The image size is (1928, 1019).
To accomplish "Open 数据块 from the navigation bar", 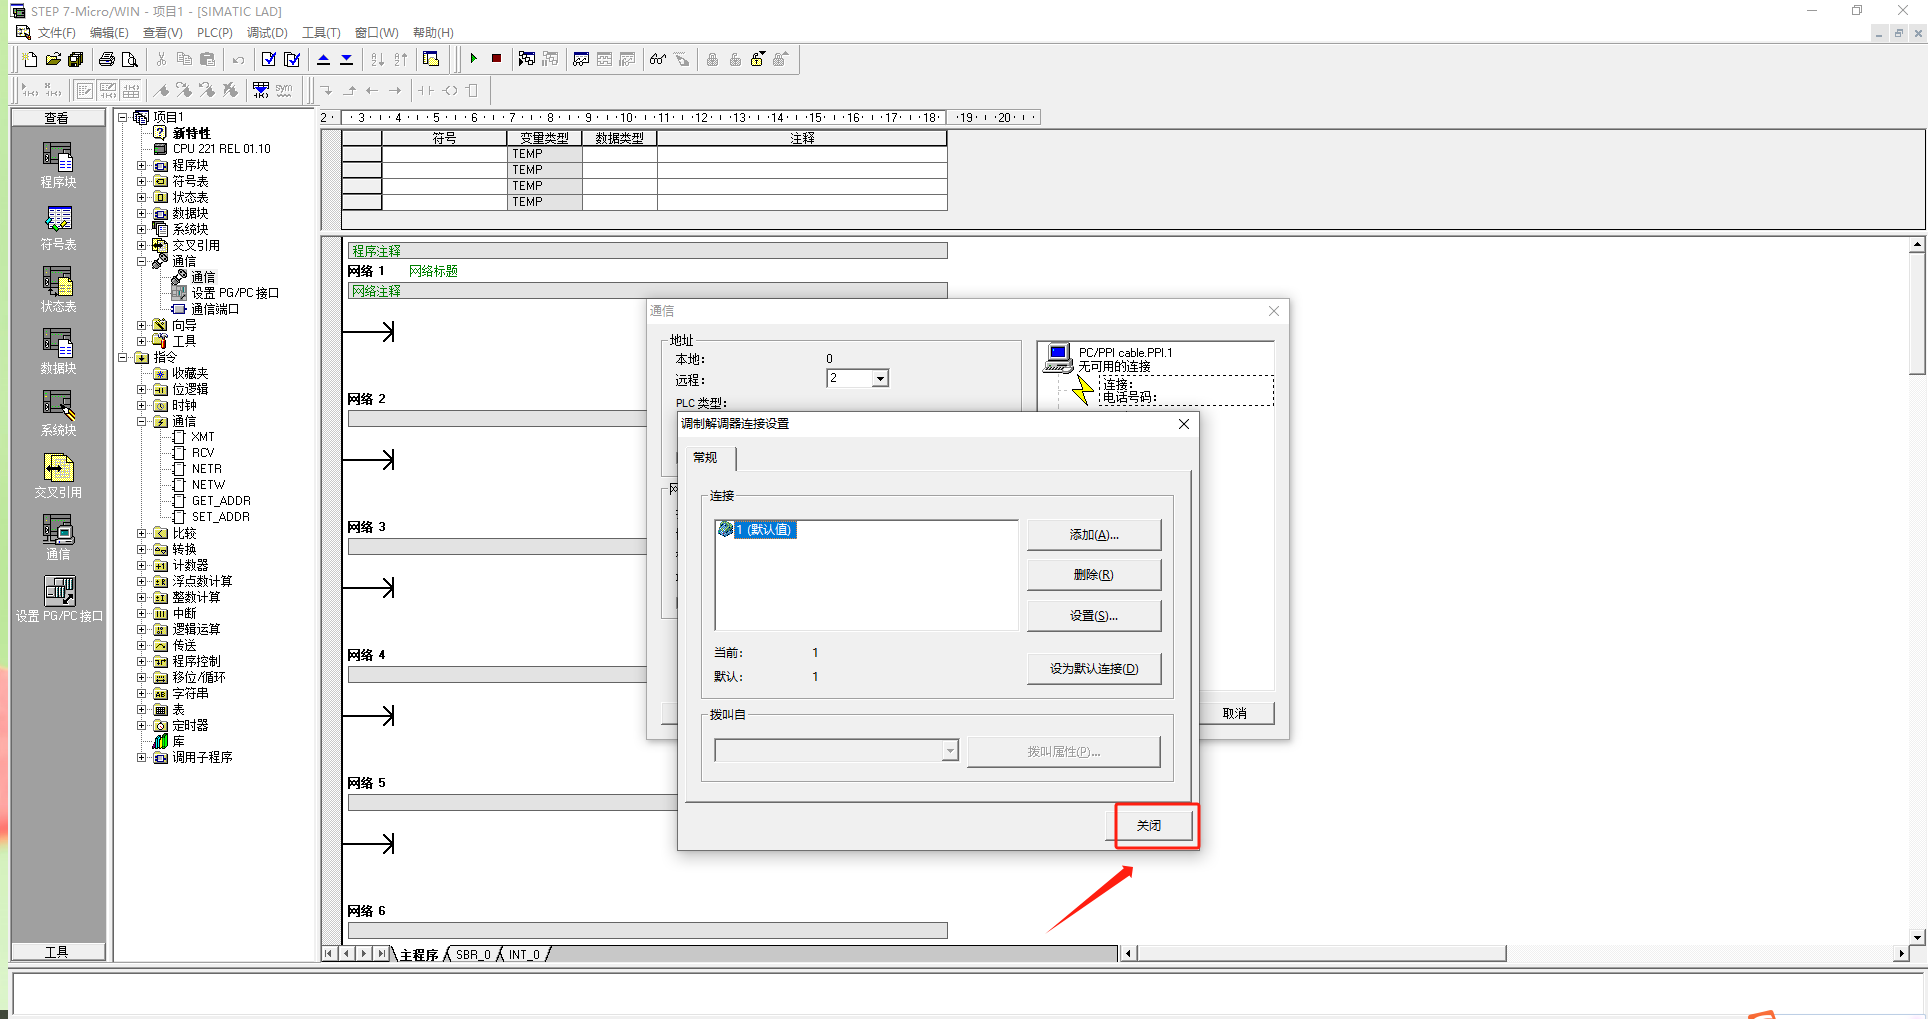I will coord(58,352).
